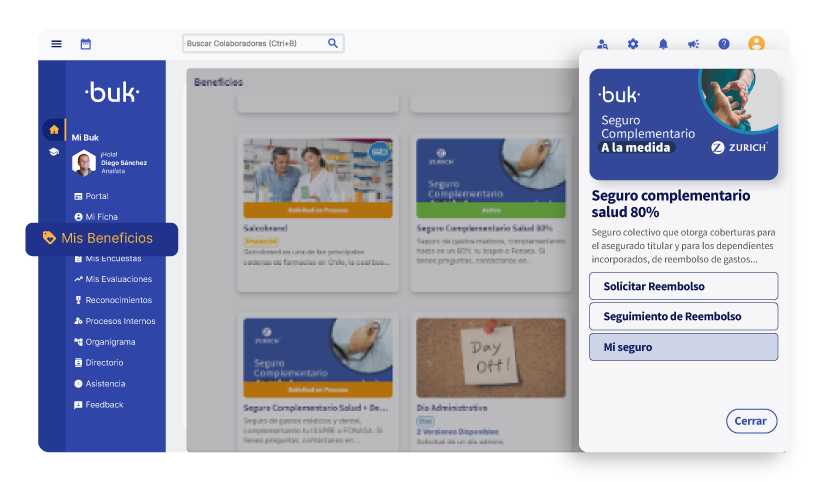This screenshot has height=482, width=824.
Task: Open the orange user profile avatar
Action: 756,43
